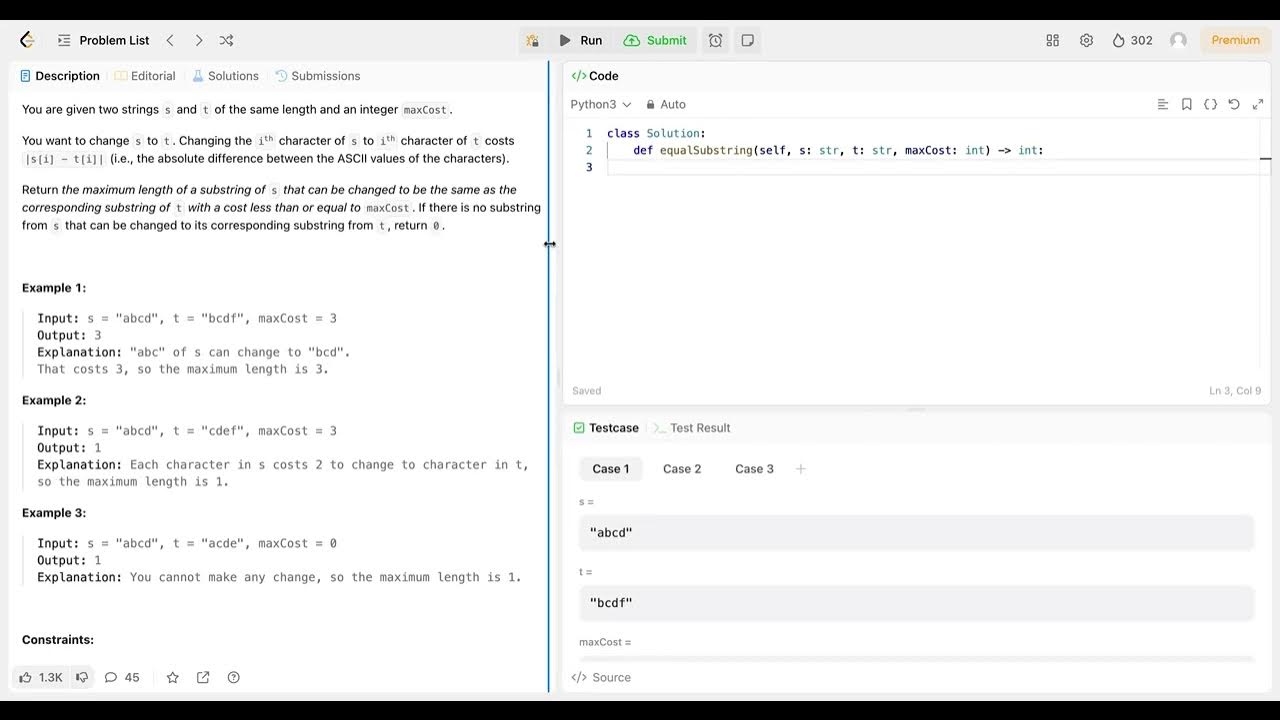Click the t input field "bcdf"
This screenshot has width=1280, height=720.
click(x=916, y=603)
